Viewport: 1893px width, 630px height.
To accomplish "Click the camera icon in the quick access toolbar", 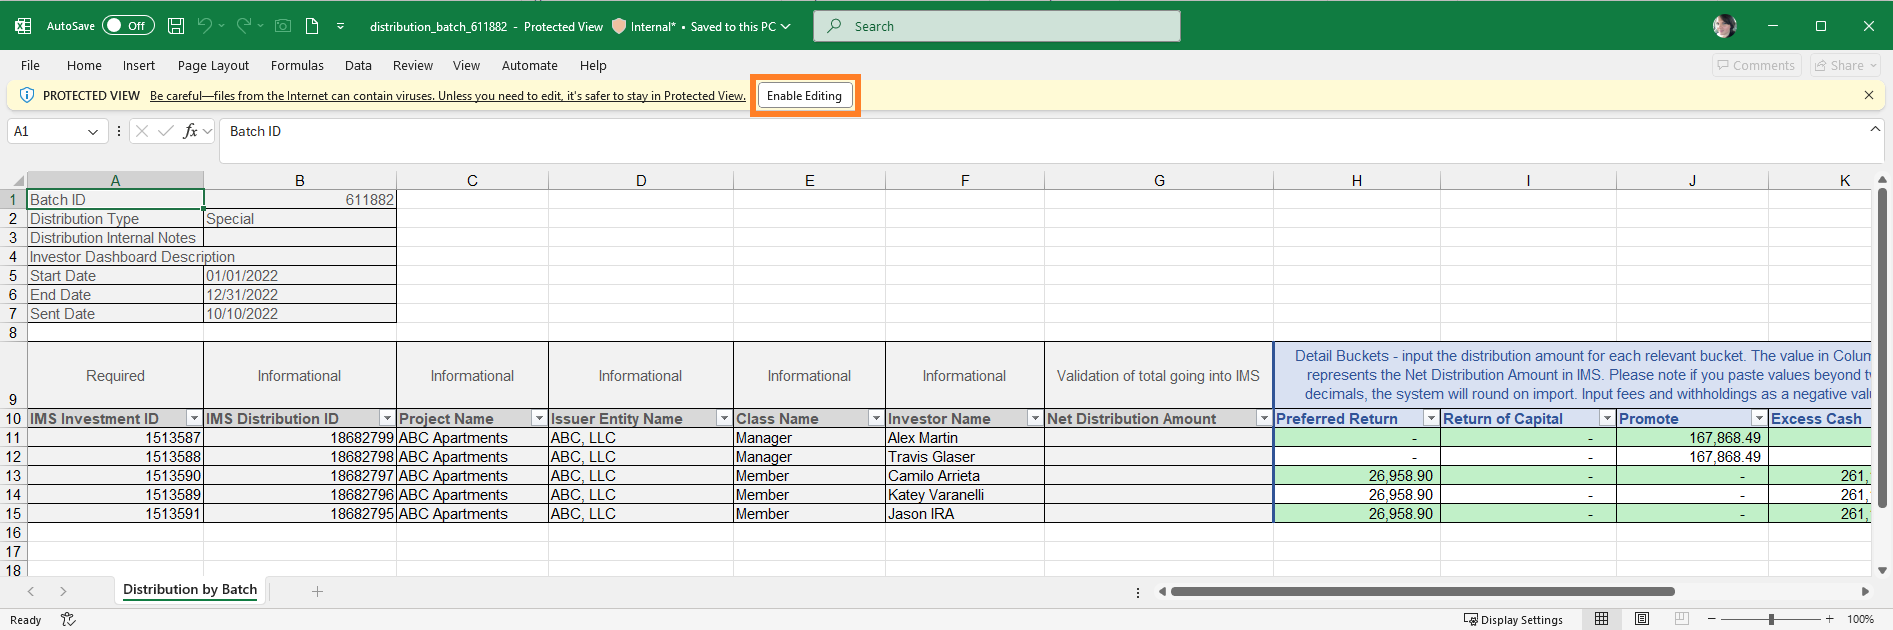I will [283, 26].
